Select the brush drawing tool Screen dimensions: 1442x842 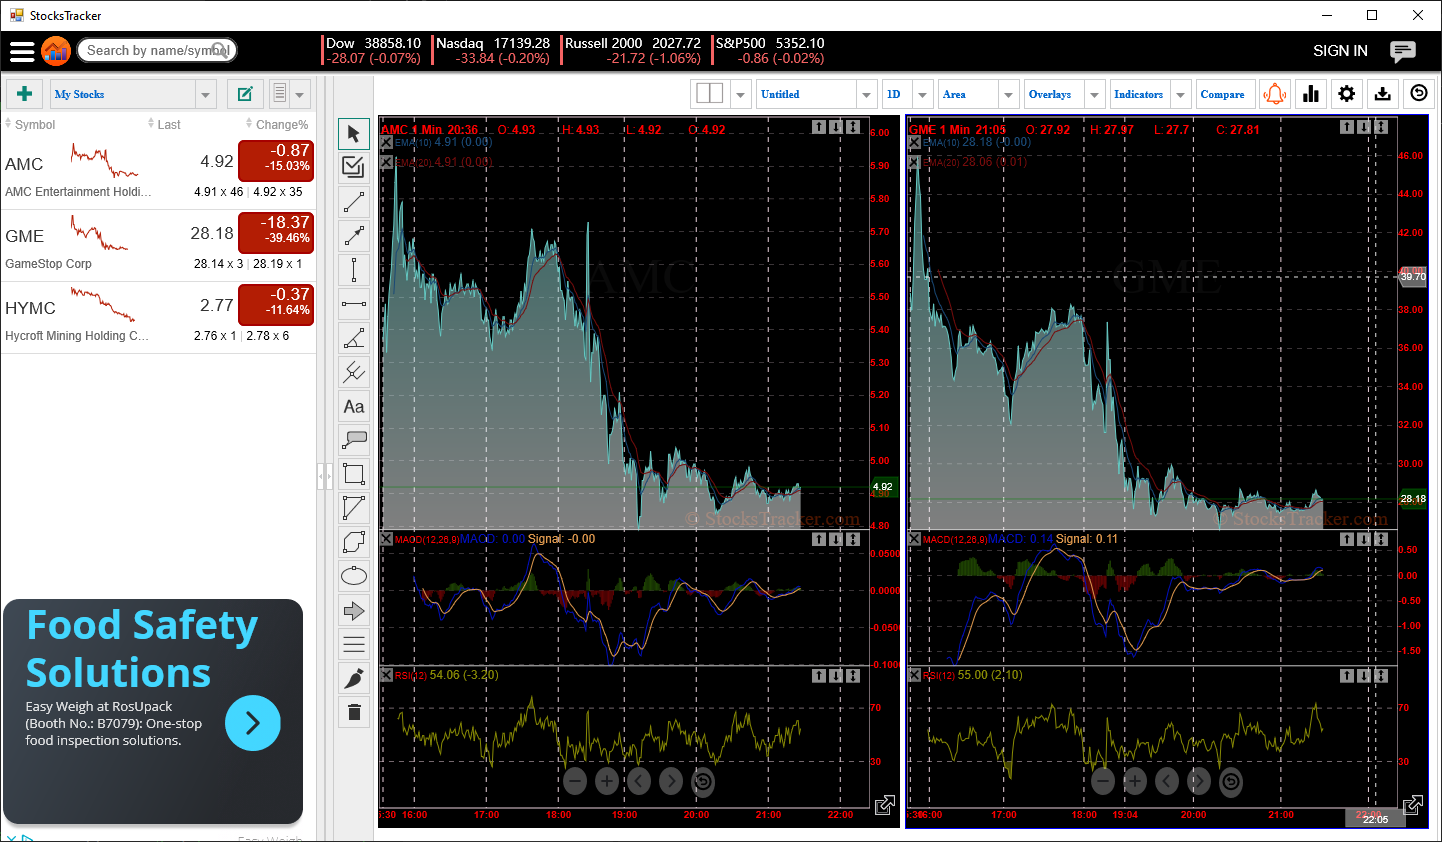pos(354,678)
